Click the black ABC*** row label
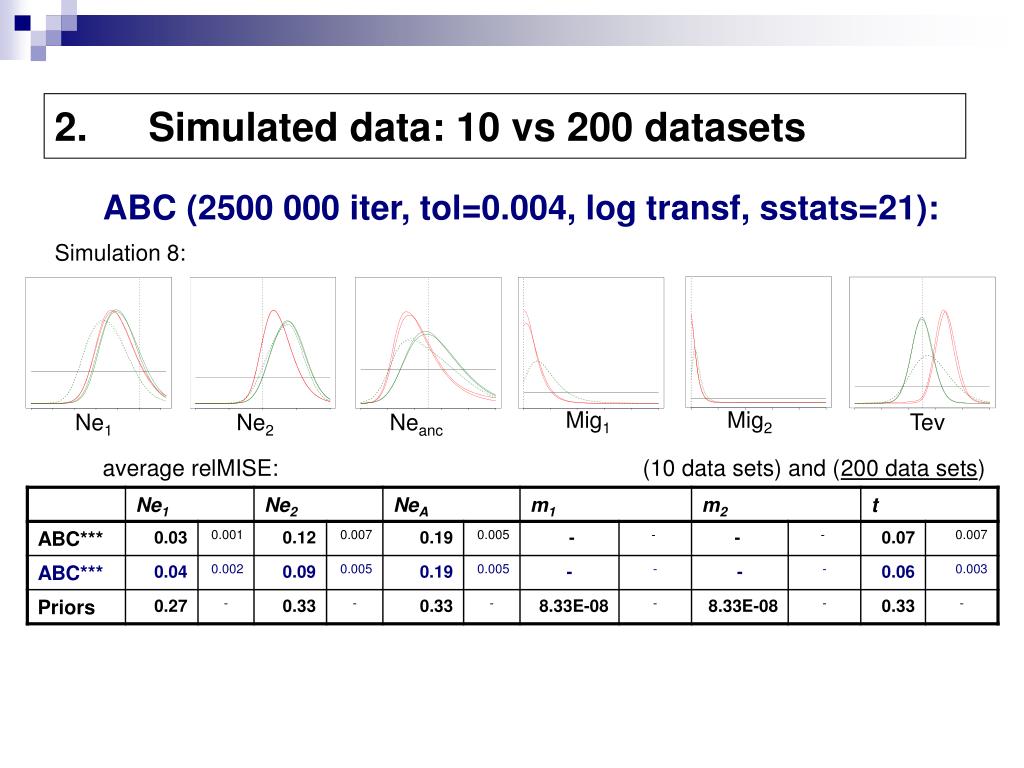 pos(71,539)
